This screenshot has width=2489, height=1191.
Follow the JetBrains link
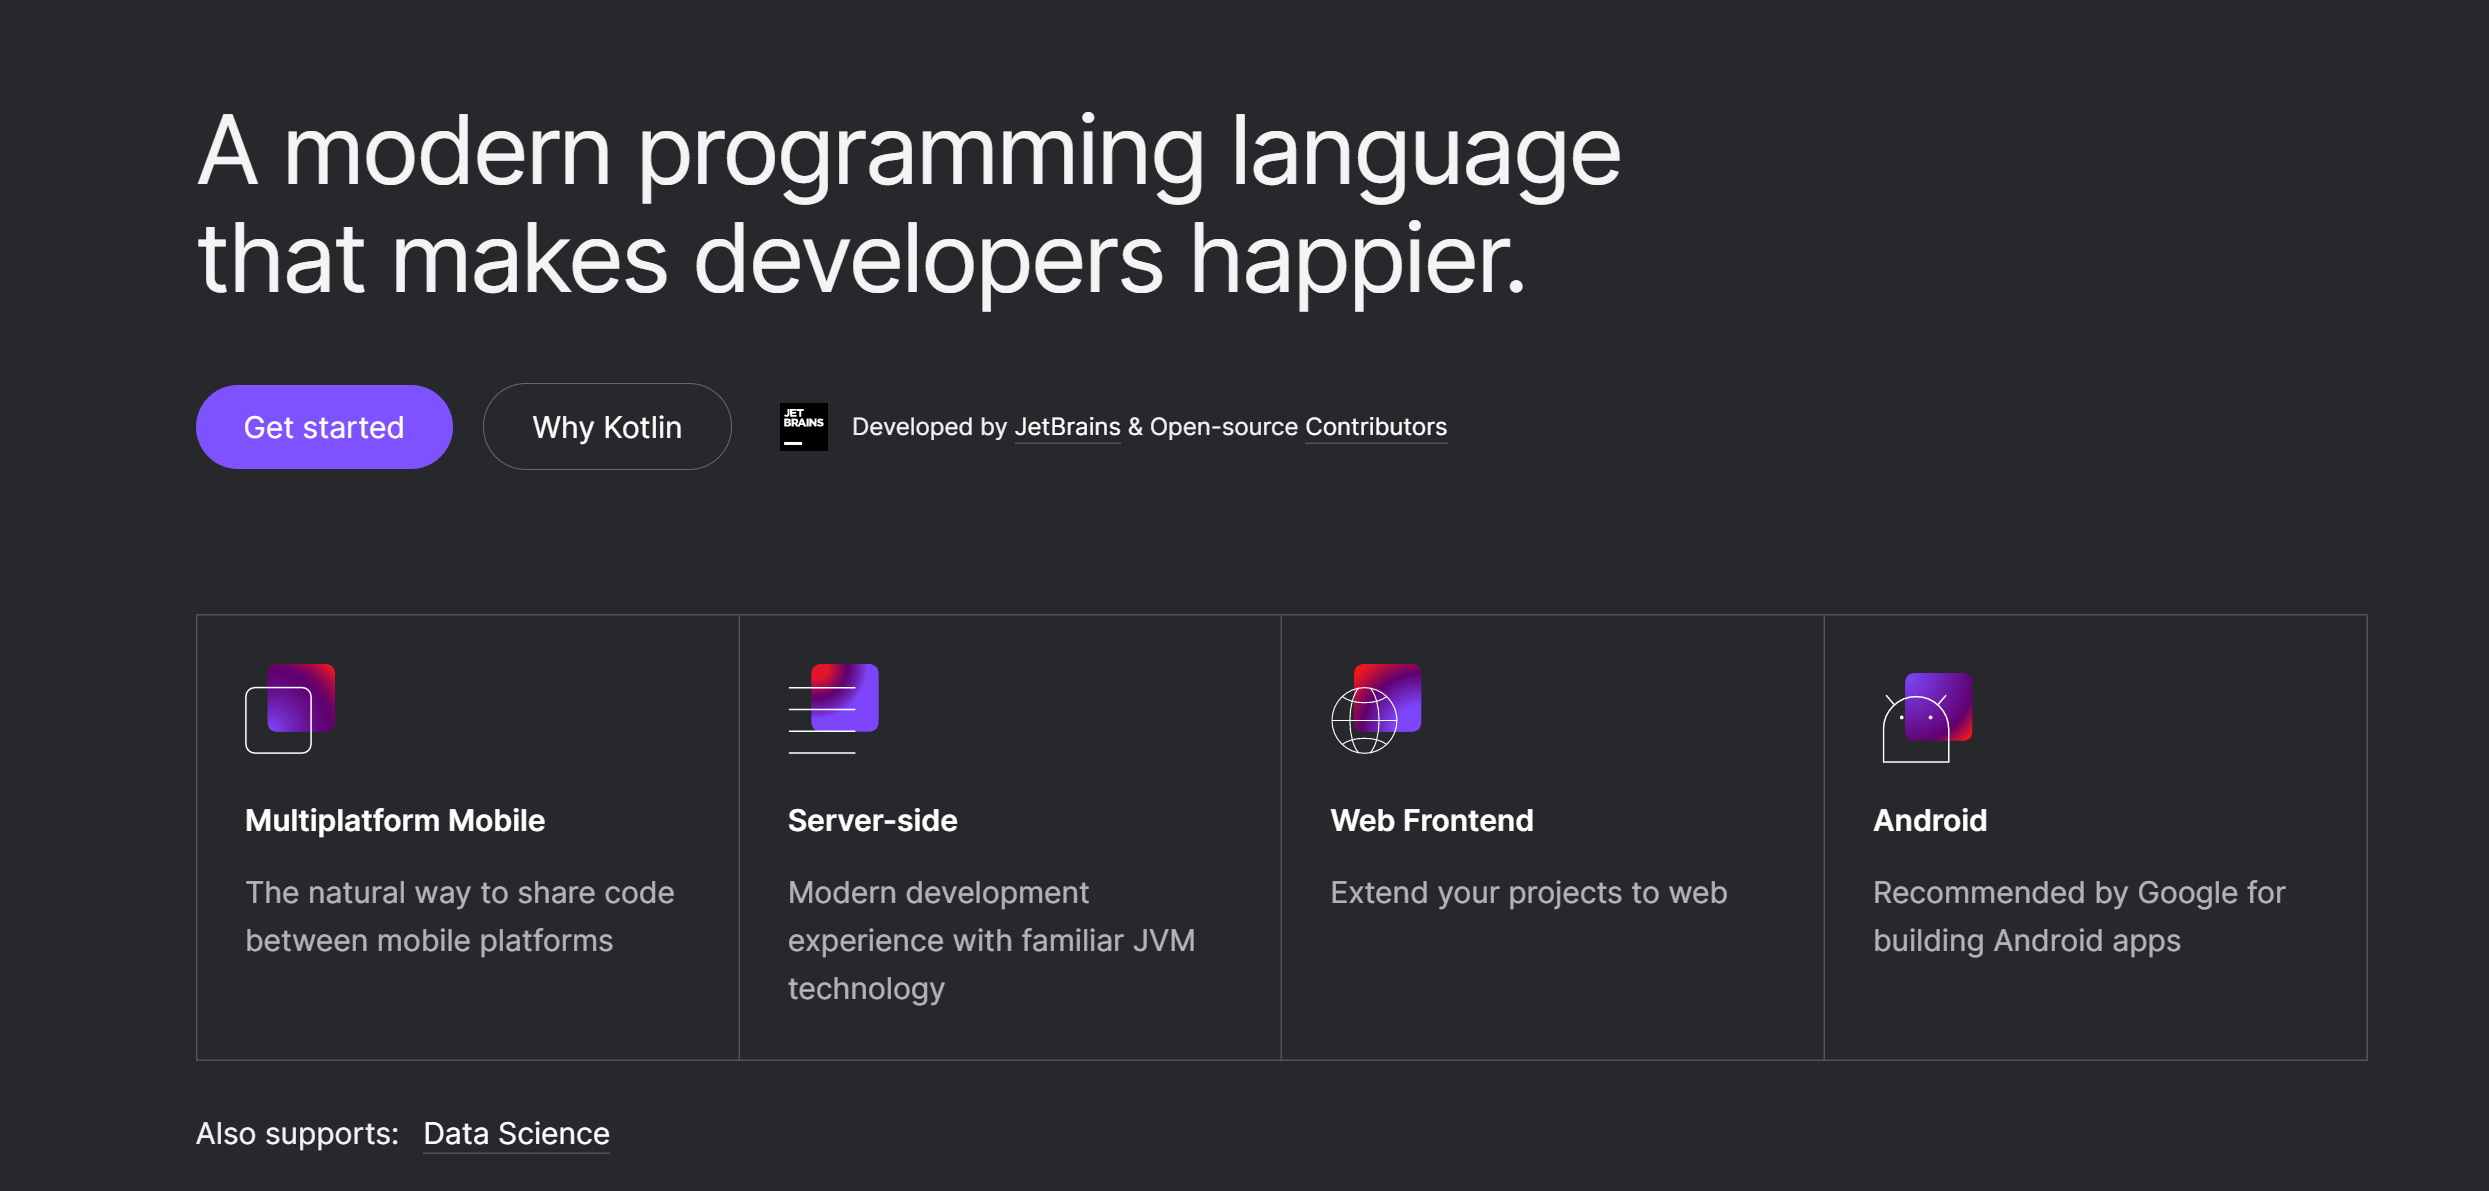point(1067,427)
